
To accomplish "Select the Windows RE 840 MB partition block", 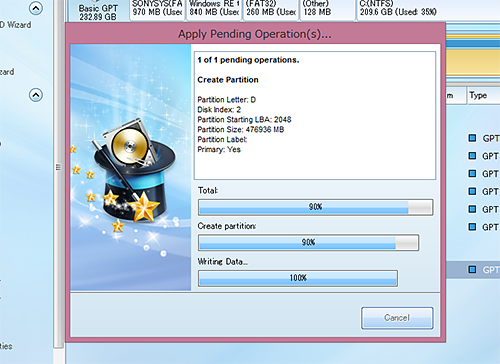I will point(214,10).
